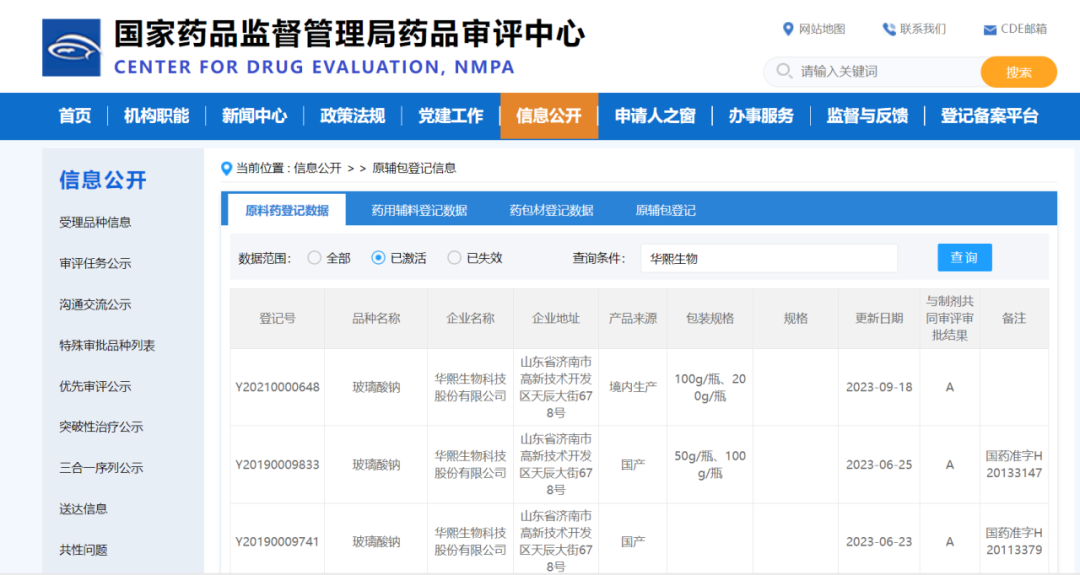This screenshot has width=1080, height=575.
Task: Switch to the 药用辅料登记数据 tab
Action: 419,210
